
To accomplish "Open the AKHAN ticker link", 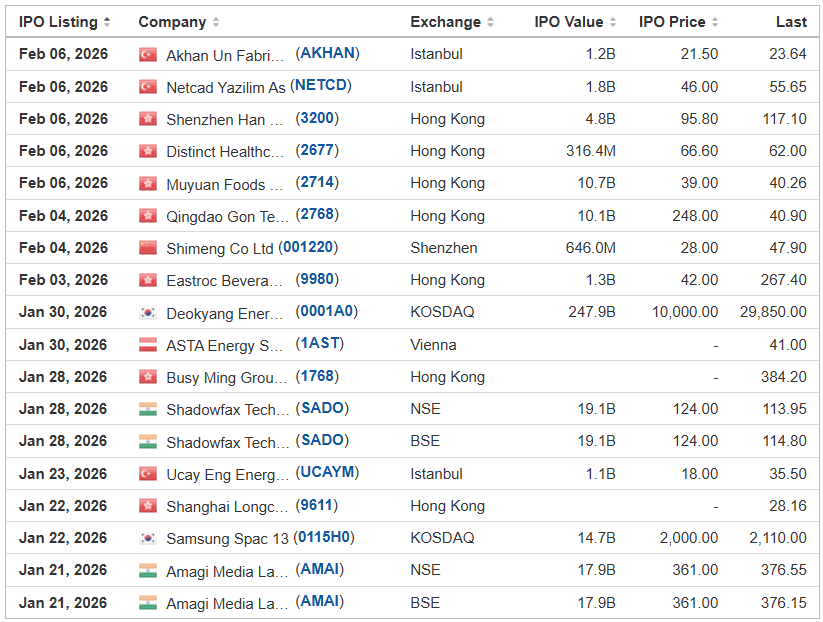I will (x=328, y=53).
